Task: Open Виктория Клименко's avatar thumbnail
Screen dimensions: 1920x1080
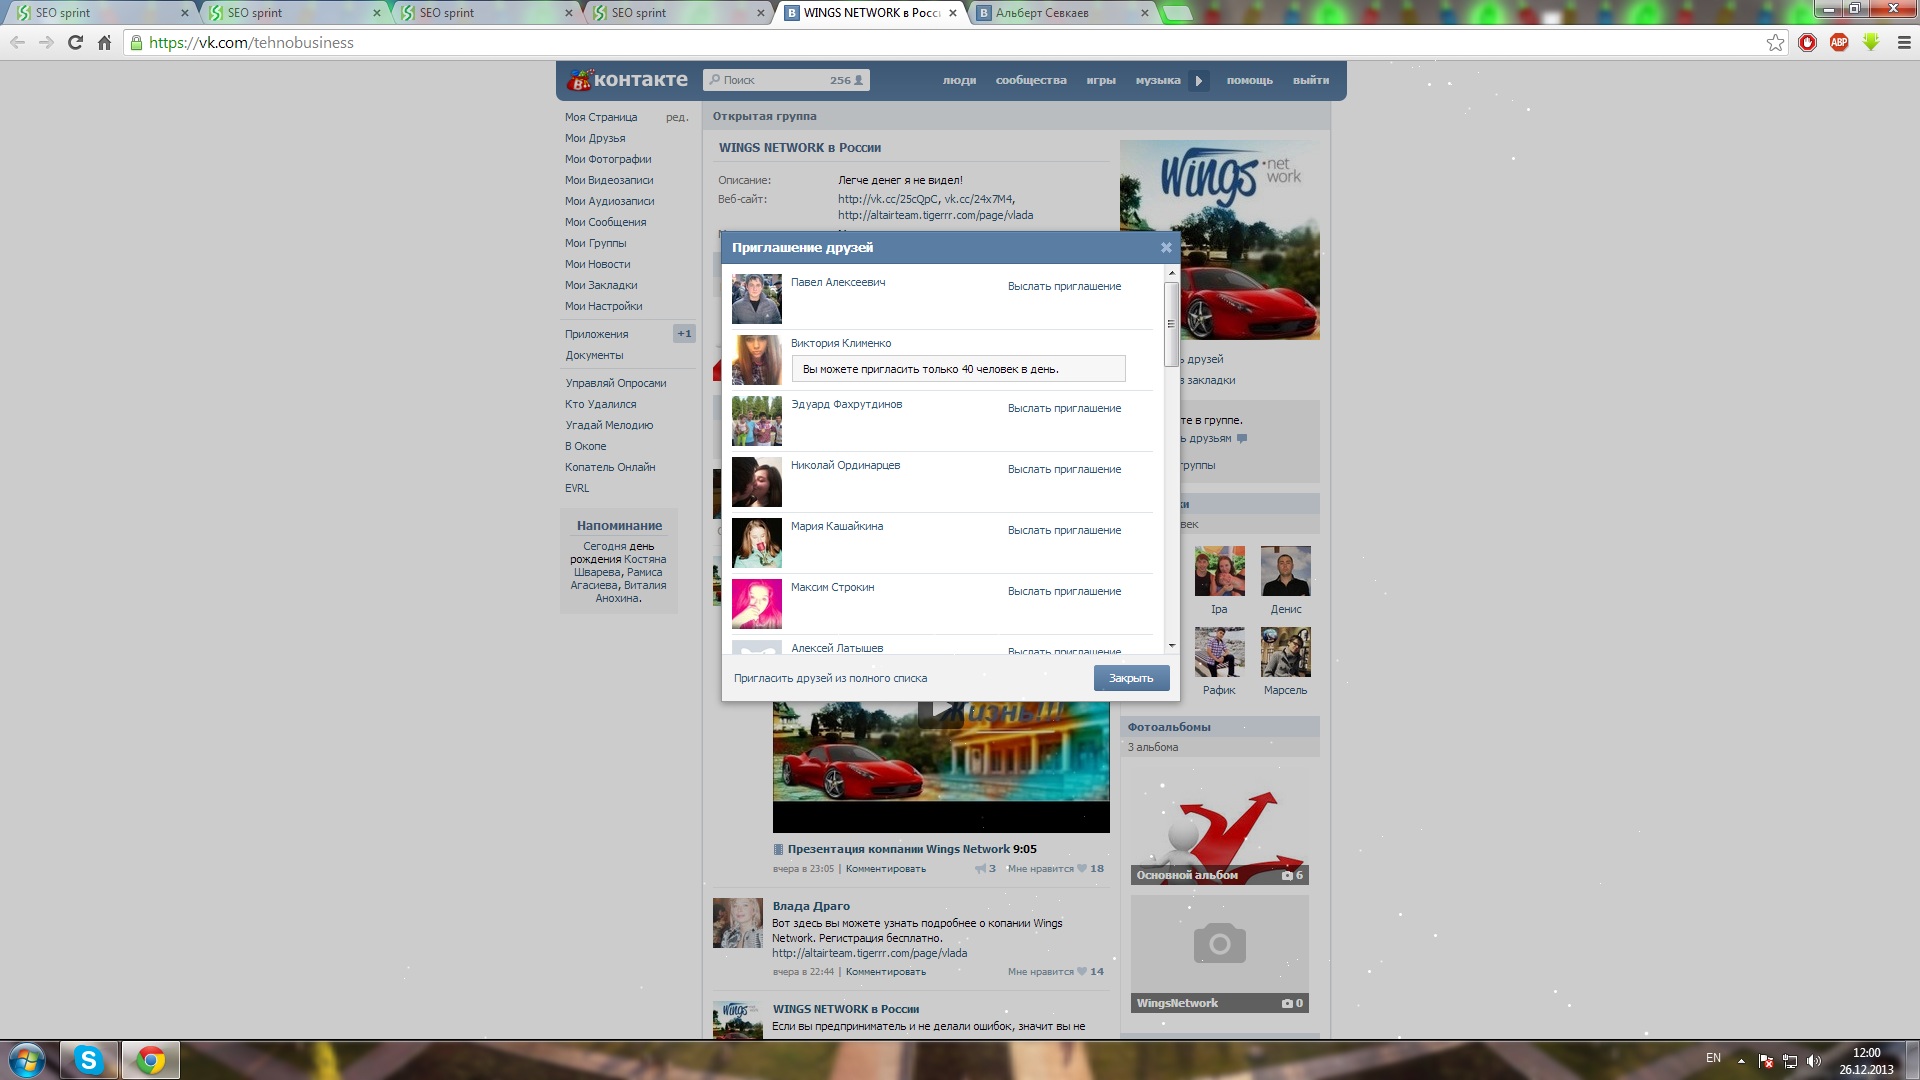Action: (x=757, y=360)
